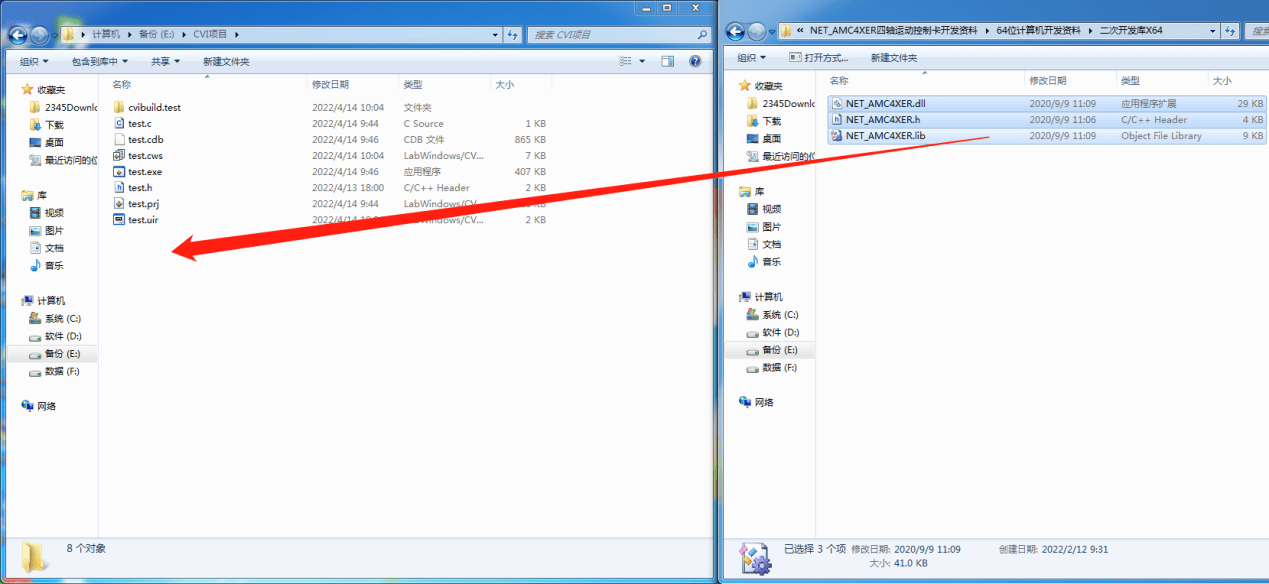Viewport: 1269px width, 584px height.
Task: Open the 组织 dropdown in left window
Action: pos(38,61)
